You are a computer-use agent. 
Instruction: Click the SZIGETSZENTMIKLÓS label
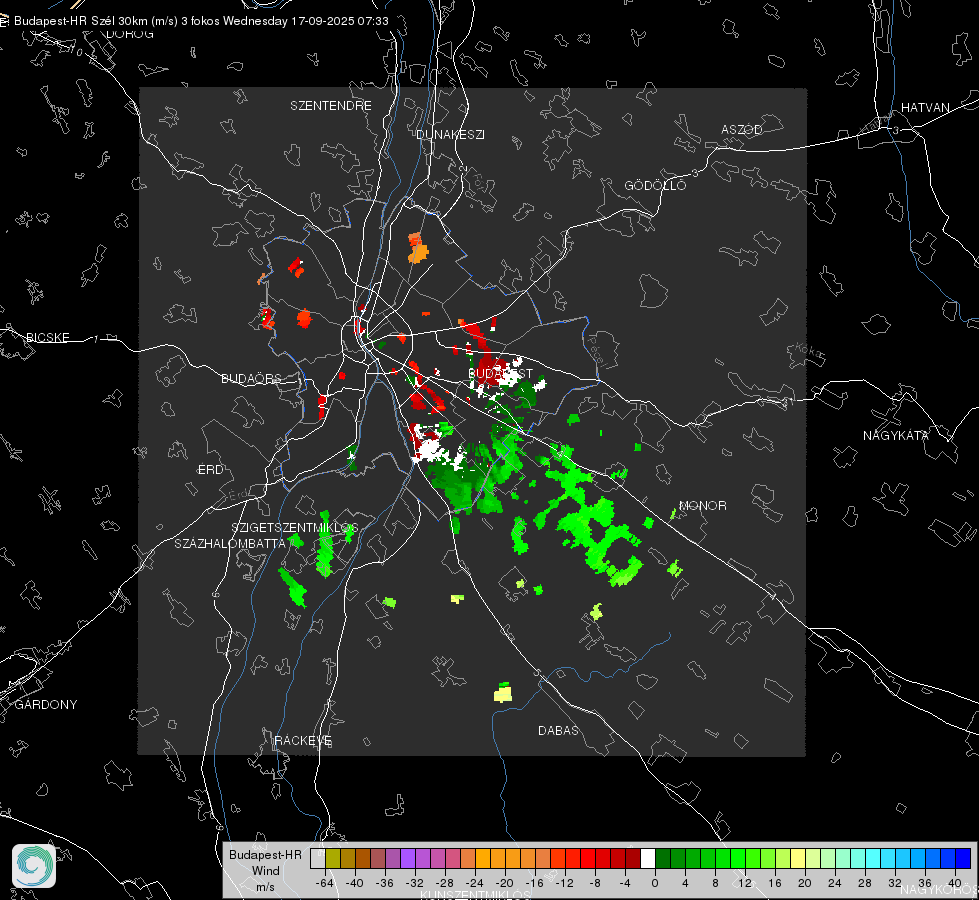(x=295, y=528)
